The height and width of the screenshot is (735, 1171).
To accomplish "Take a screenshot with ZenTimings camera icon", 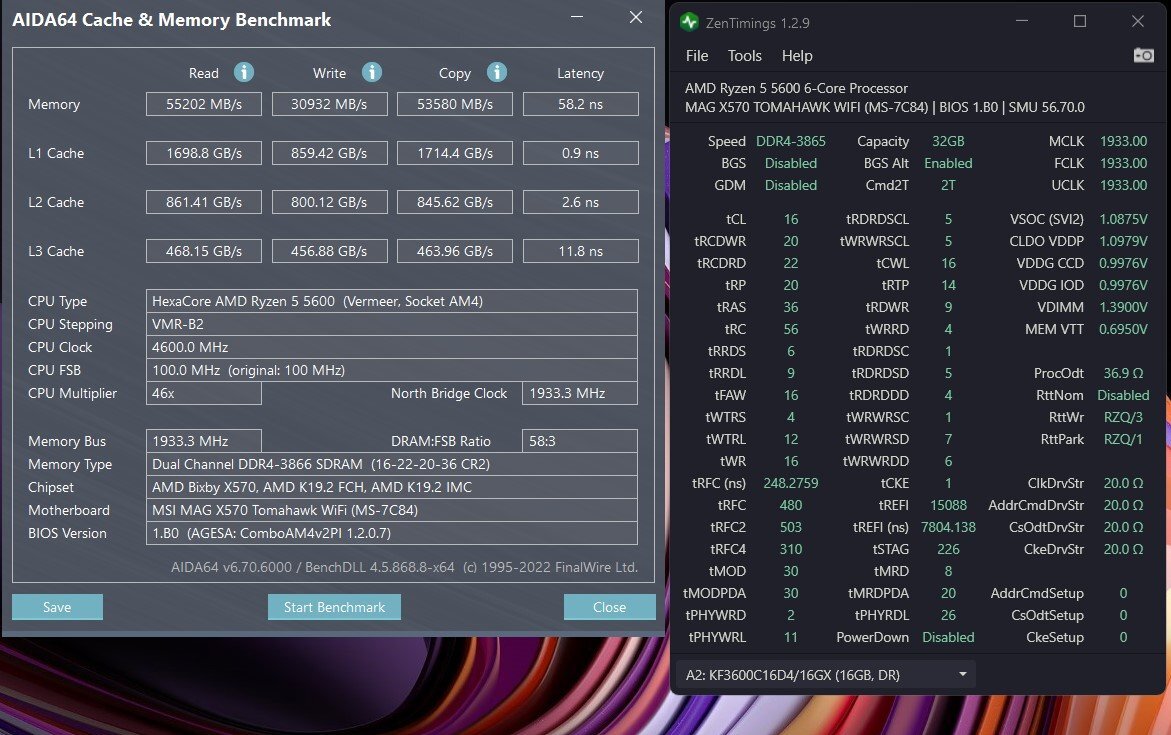I will 1143,56.
